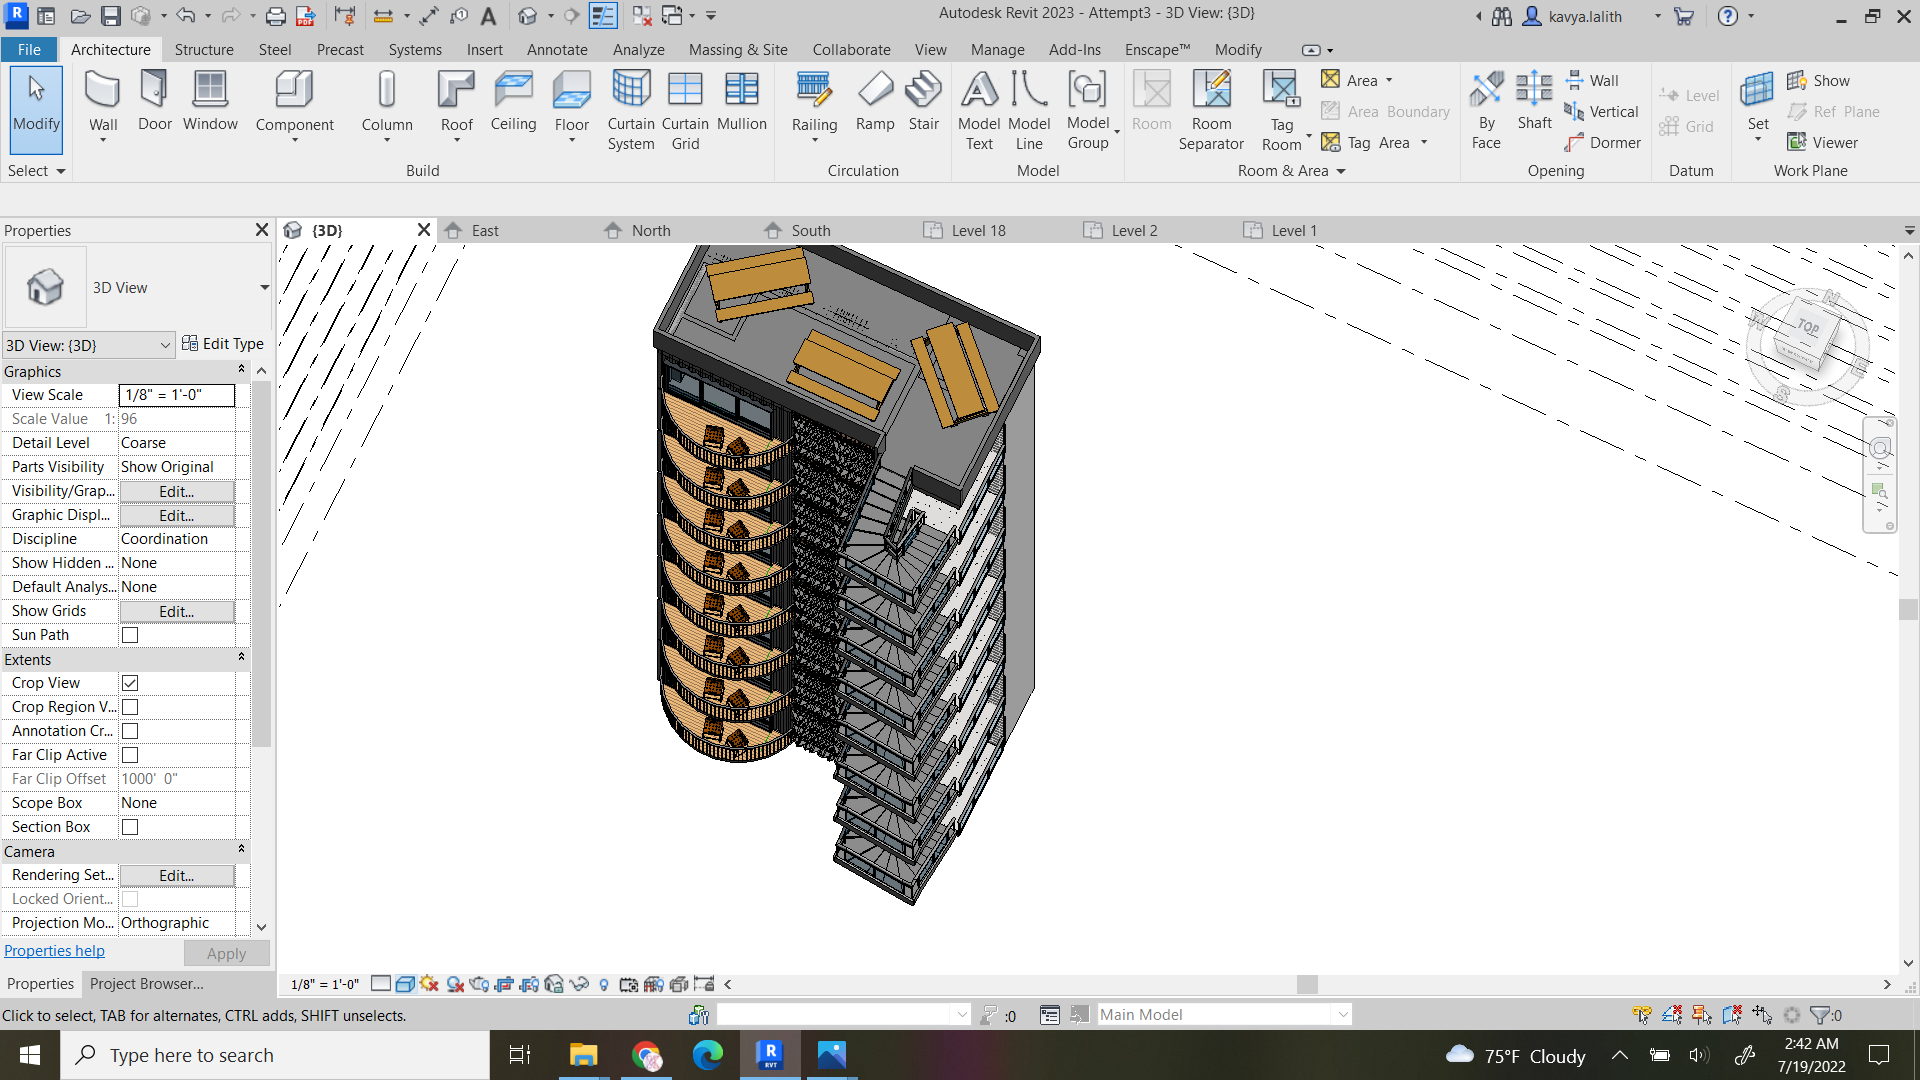Expand the Component dropdown arrow
Screen dimensions: 1920x1080
294,140
